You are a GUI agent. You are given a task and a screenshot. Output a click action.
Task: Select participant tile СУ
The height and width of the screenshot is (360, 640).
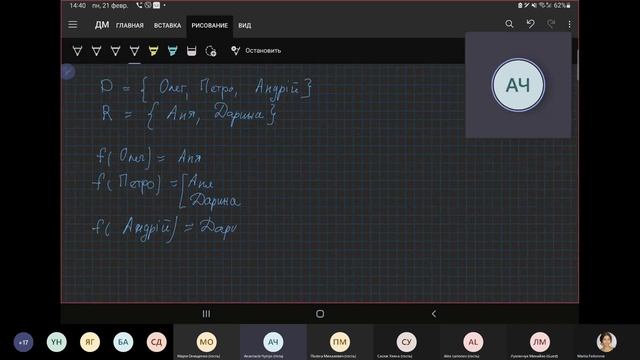pyautogui.click(x=407, y=342)
